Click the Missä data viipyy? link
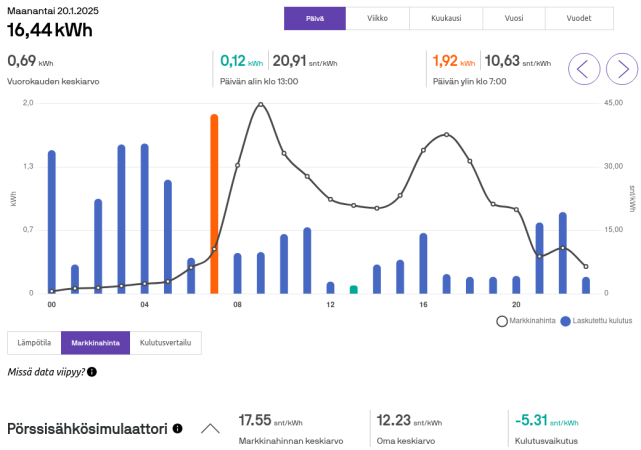Viewport: 641px width, 450px height. 45,372
